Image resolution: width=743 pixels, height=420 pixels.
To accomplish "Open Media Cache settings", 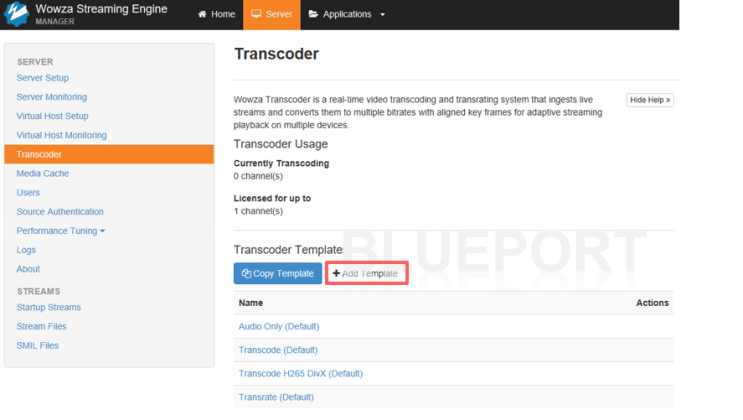I will pyautogui.click(x=43, y=173).
